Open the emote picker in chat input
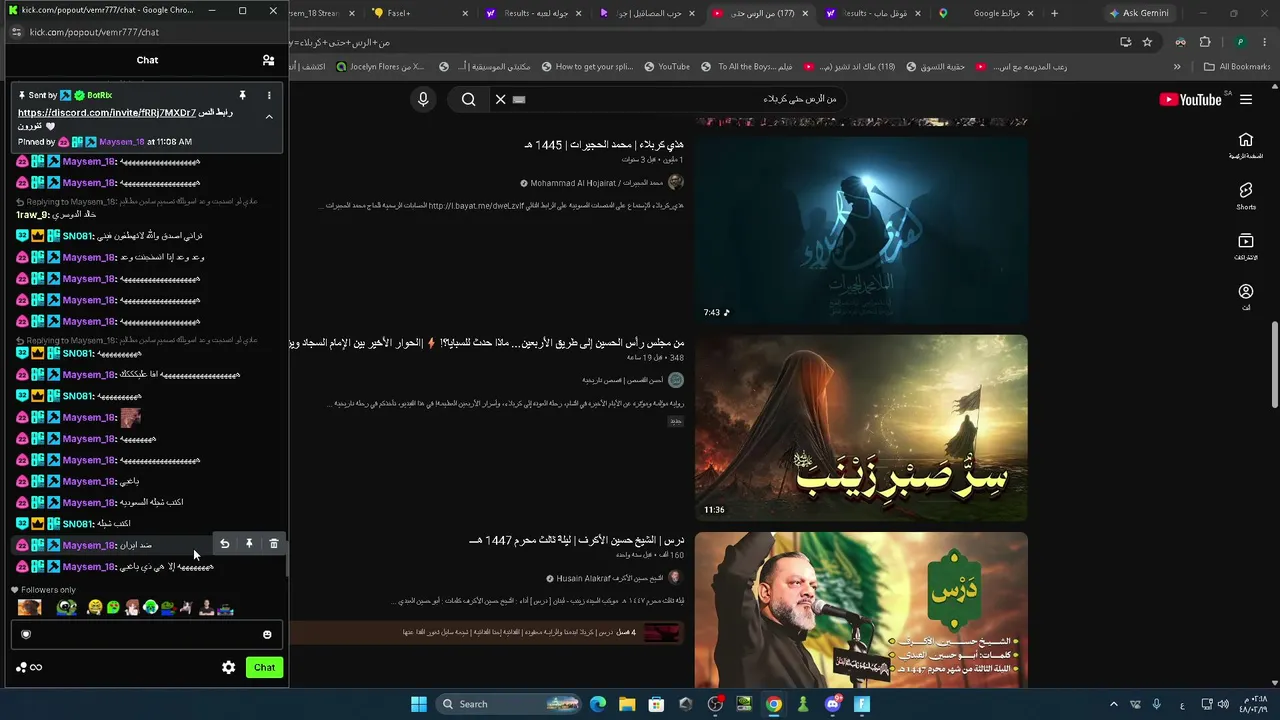 [x=267, y=634]
